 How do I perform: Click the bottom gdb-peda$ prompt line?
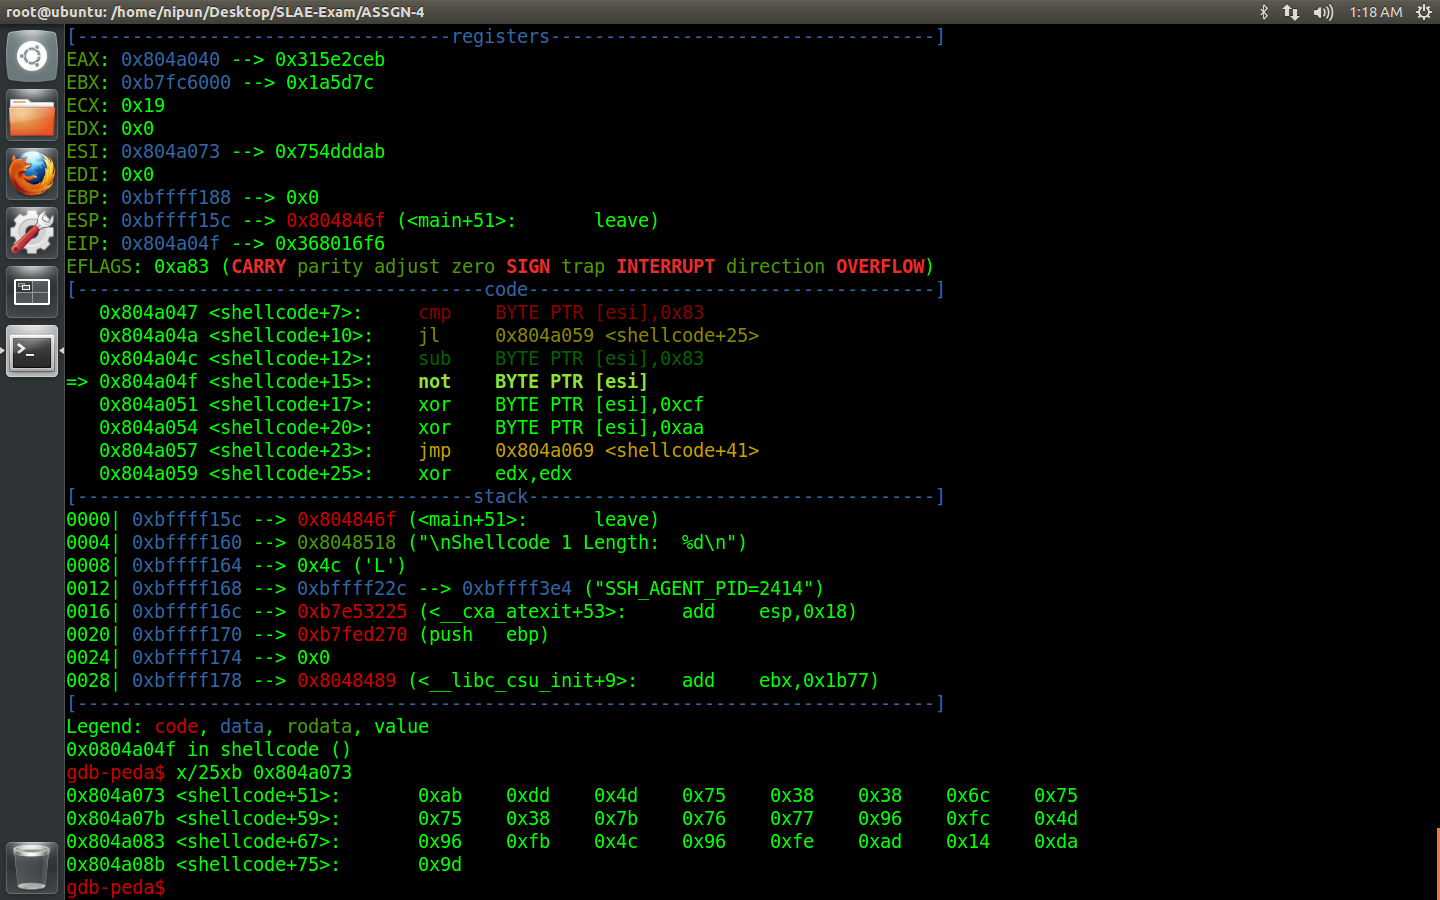click(116, 888)
